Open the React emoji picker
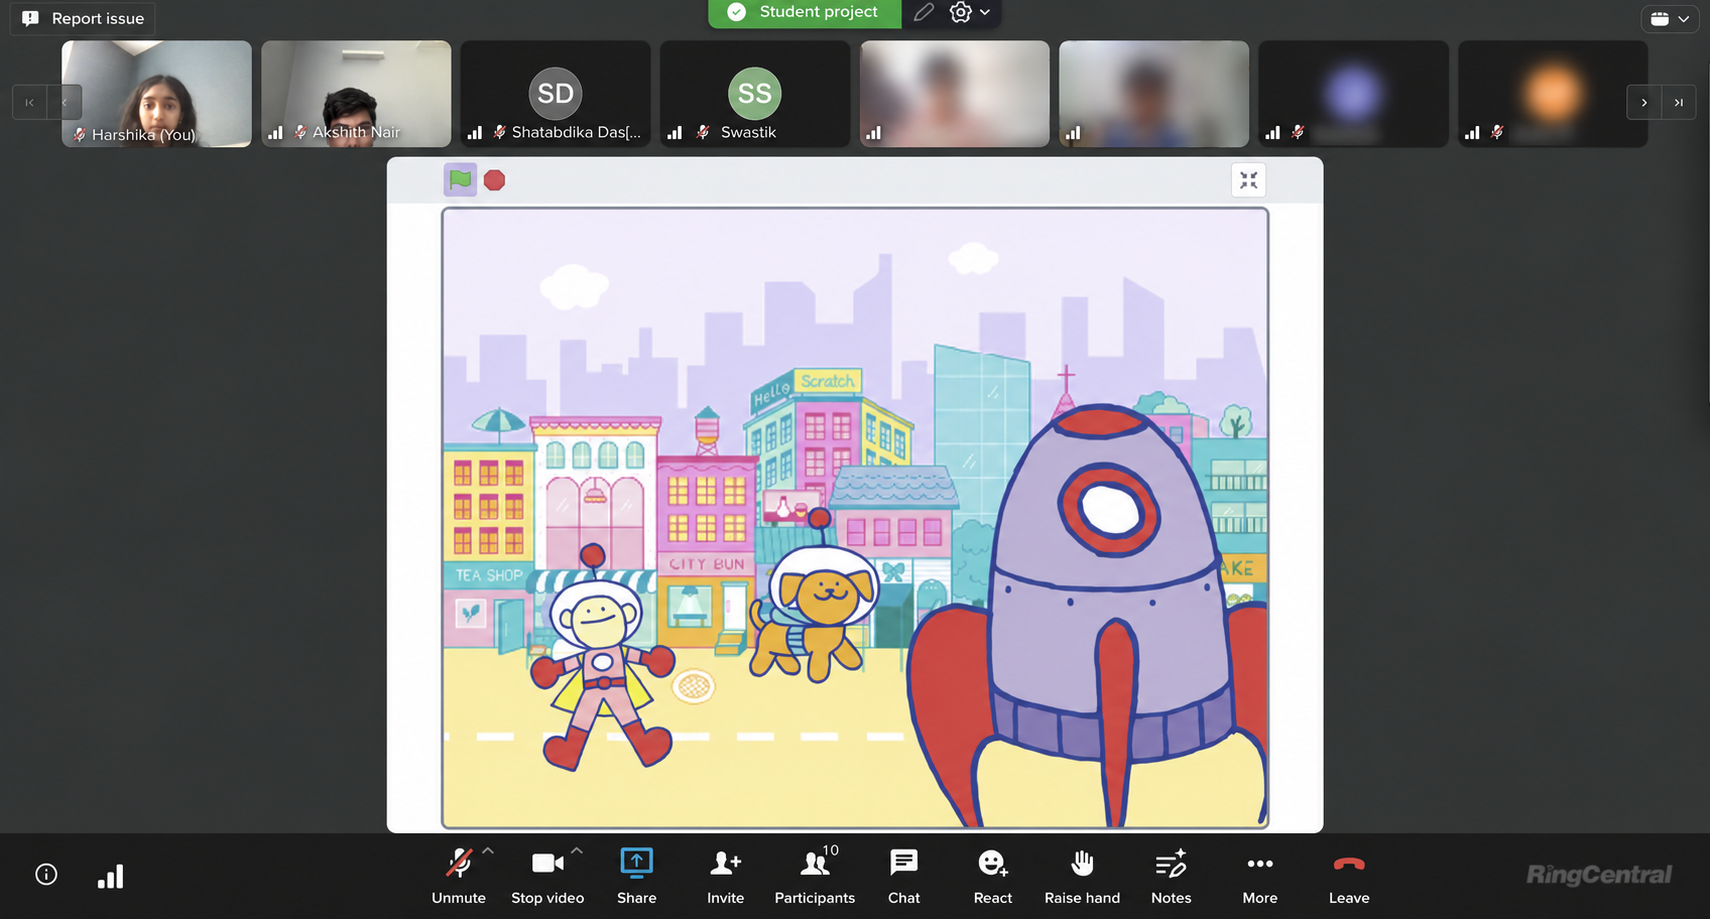Viewport: 1710px width, 919px height. click(x=993, y=875)
